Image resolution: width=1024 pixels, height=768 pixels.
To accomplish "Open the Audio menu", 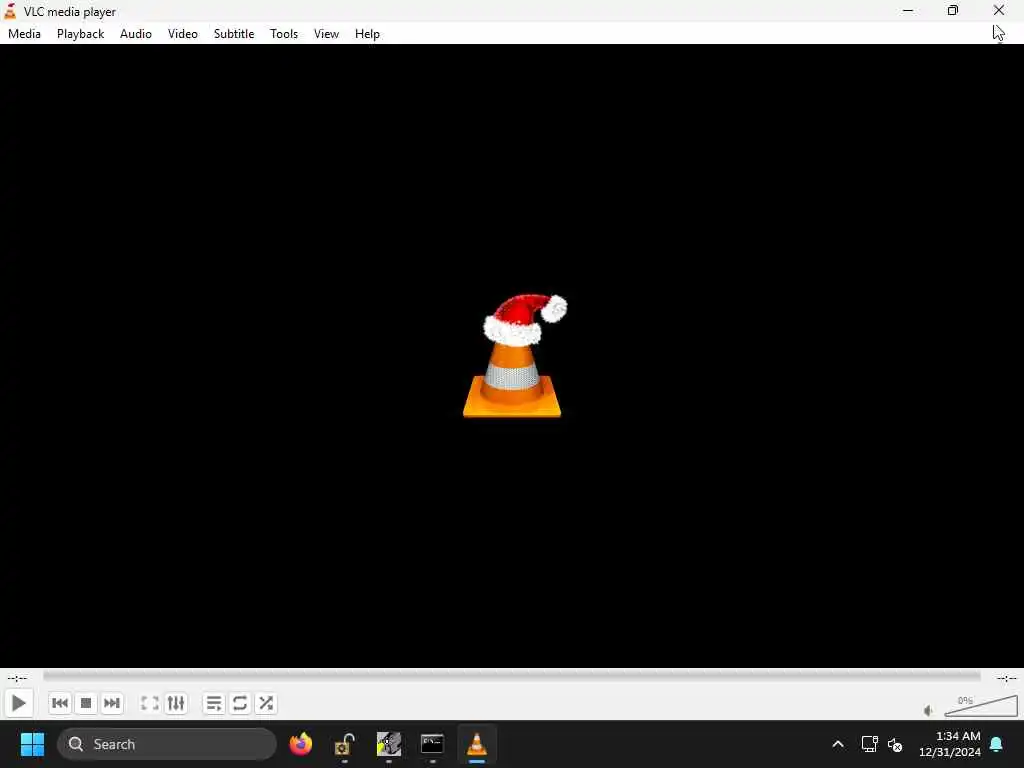I will point(136,34).
